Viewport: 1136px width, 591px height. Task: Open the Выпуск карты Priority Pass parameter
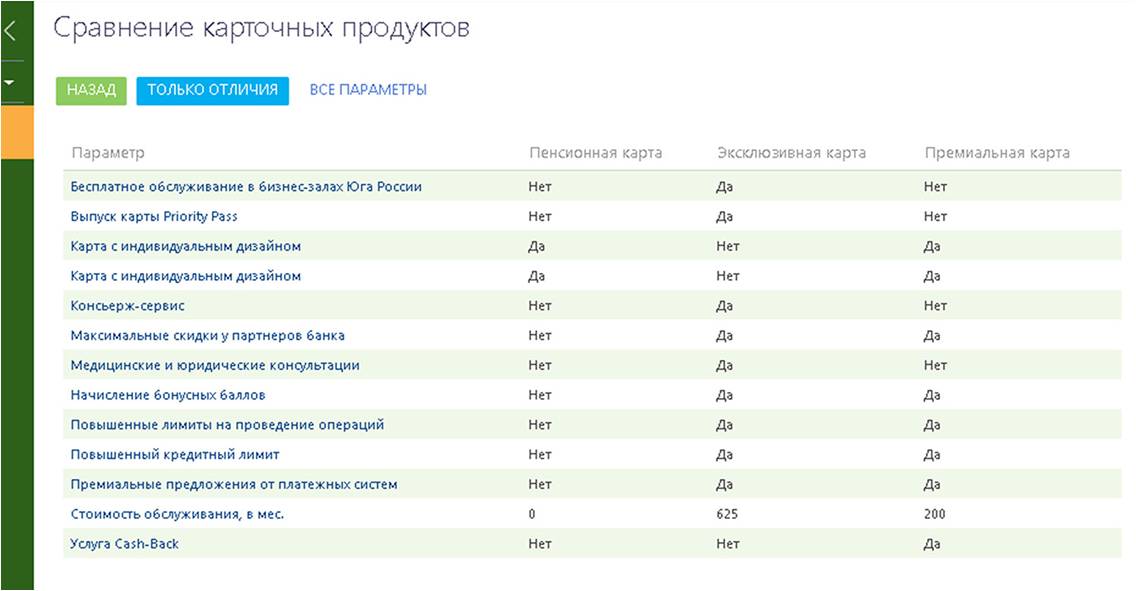[154, 216]
